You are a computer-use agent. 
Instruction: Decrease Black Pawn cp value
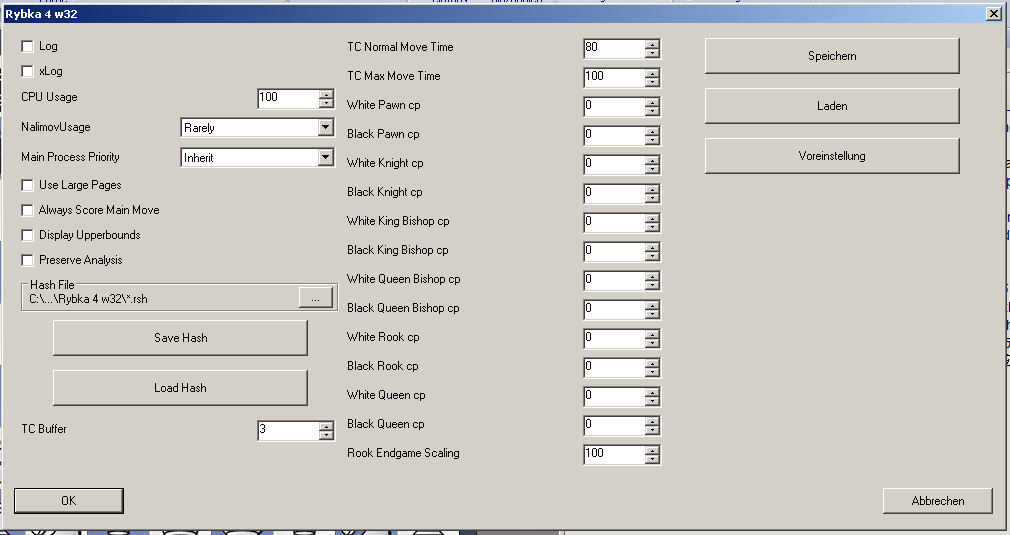(x=653, y=140)
